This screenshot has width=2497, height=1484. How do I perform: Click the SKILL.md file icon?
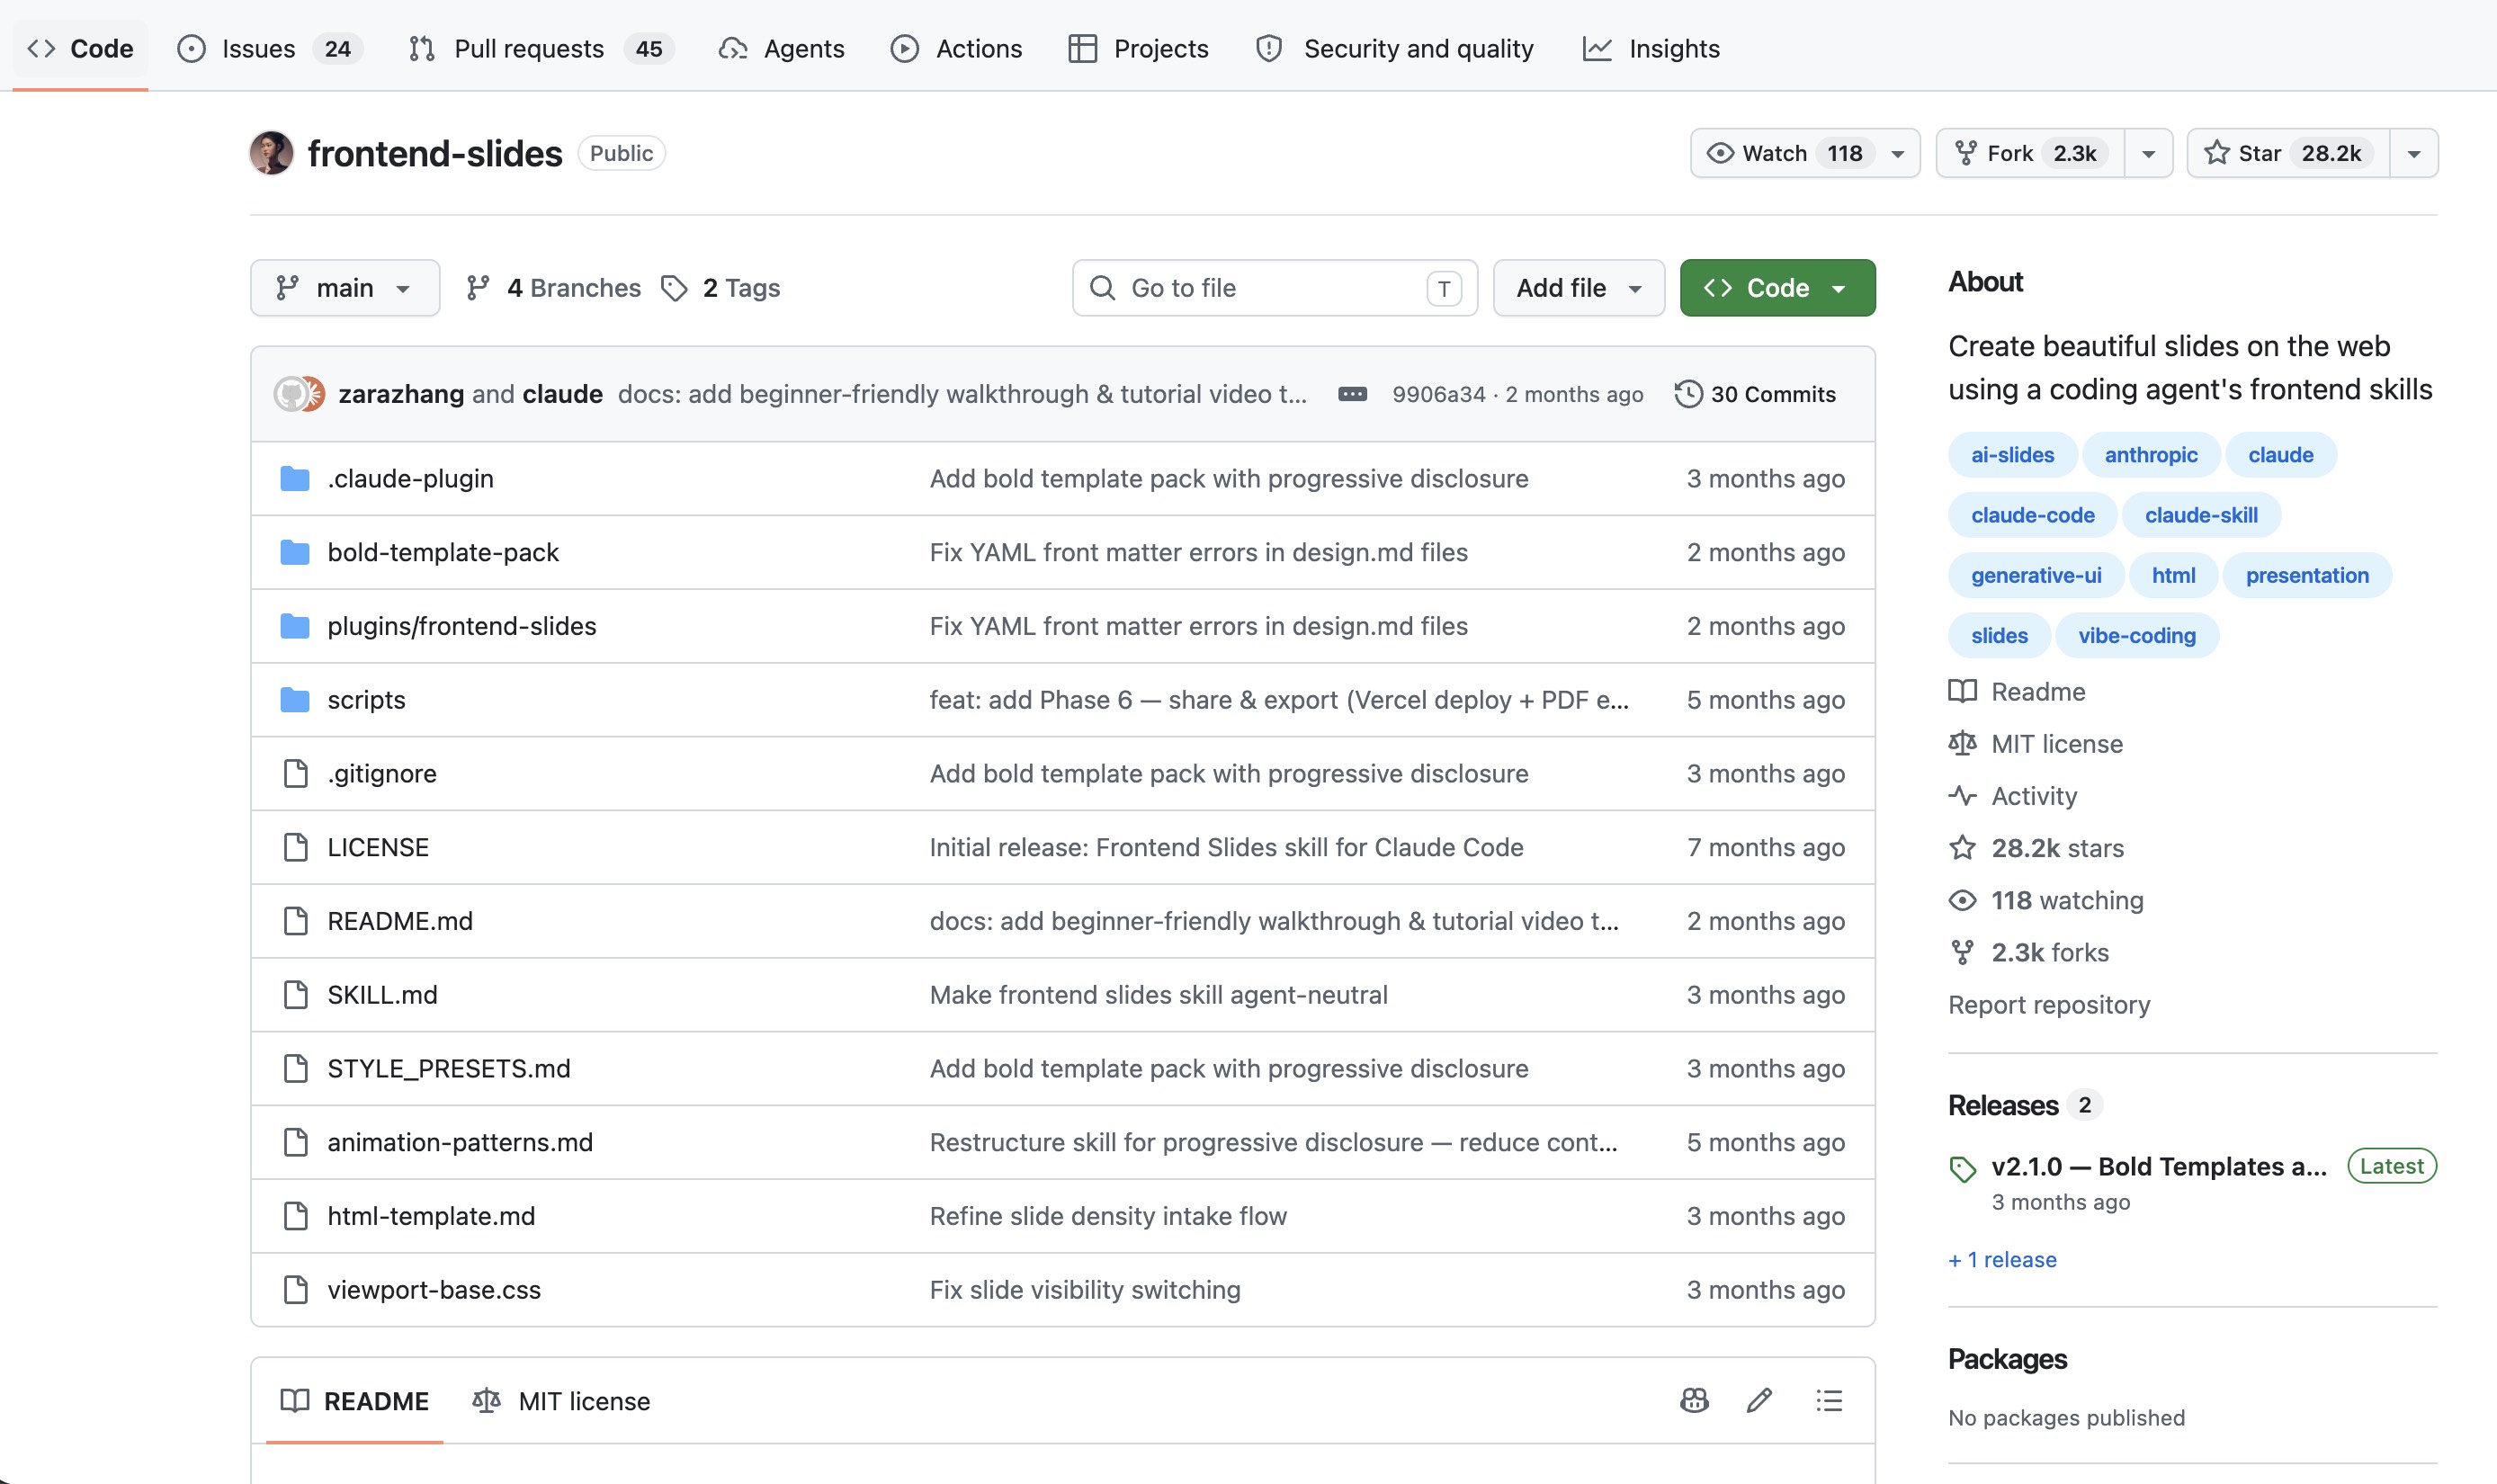[296, 995]
